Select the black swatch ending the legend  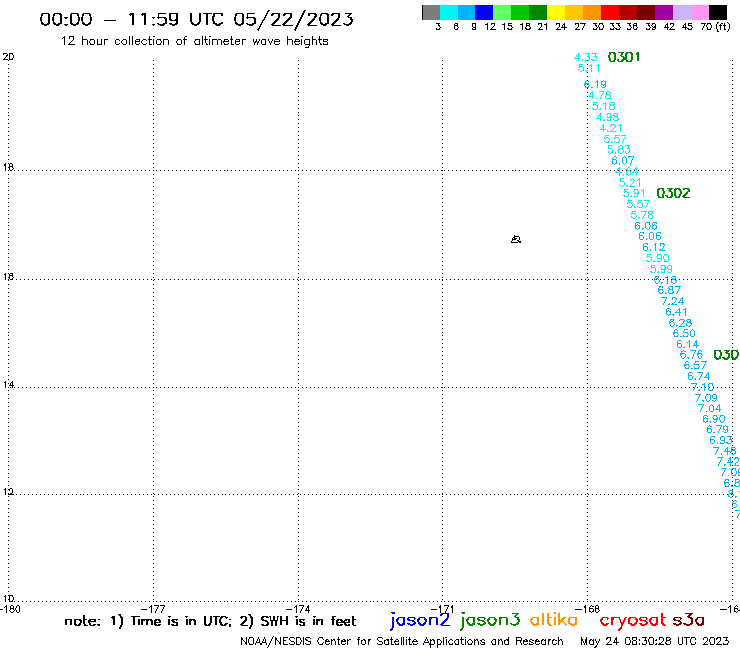718,12
